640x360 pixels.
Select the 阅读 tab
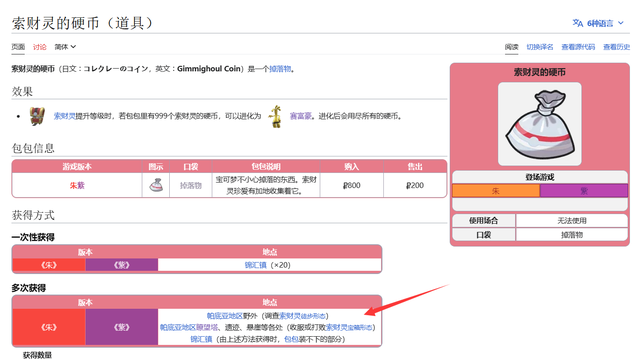[511, 47]
